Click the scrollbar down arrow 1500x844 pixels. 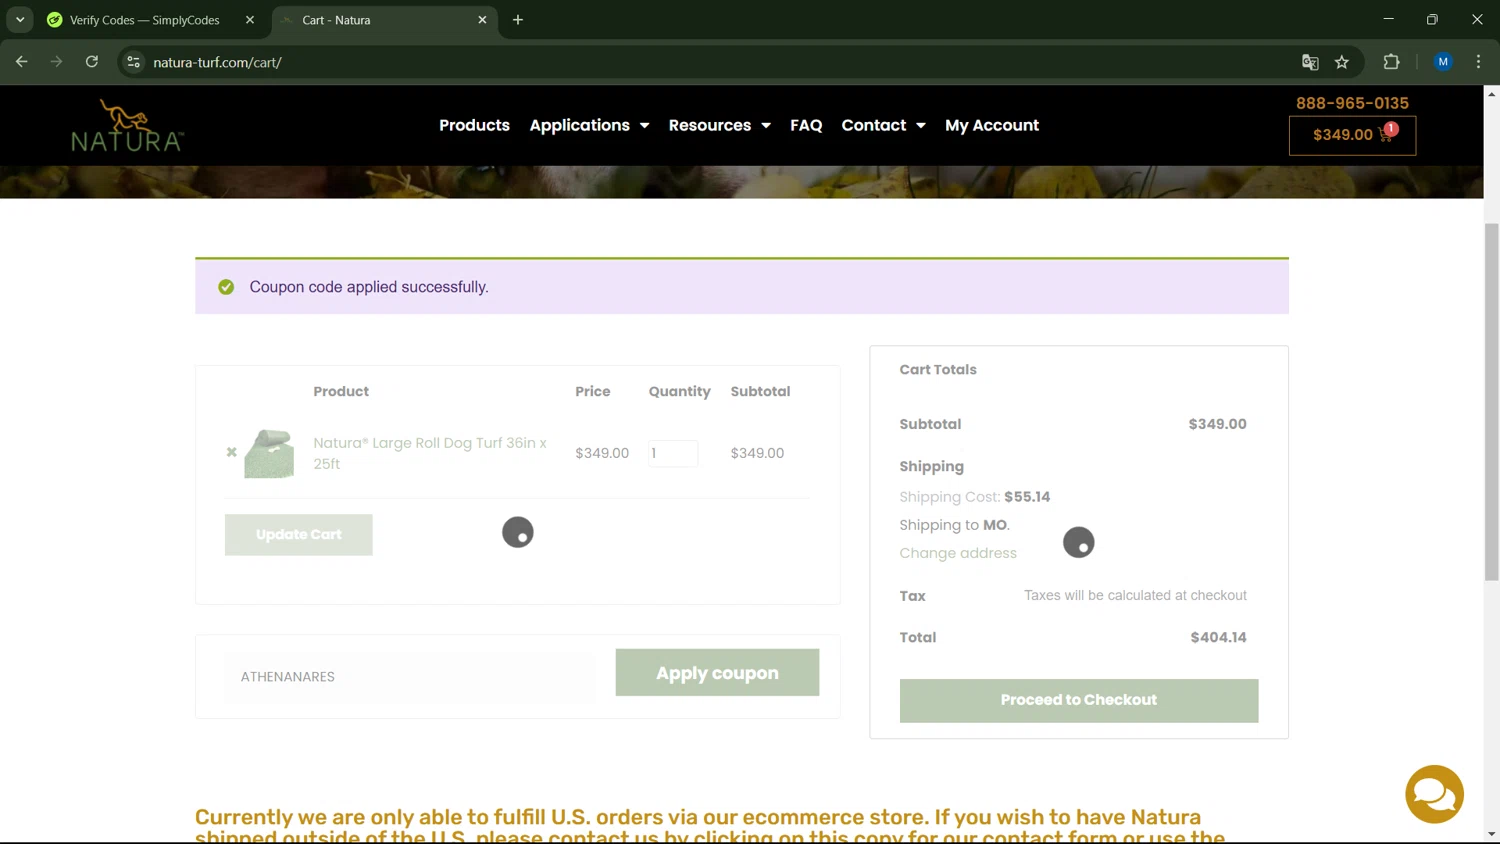[1491, 834]
